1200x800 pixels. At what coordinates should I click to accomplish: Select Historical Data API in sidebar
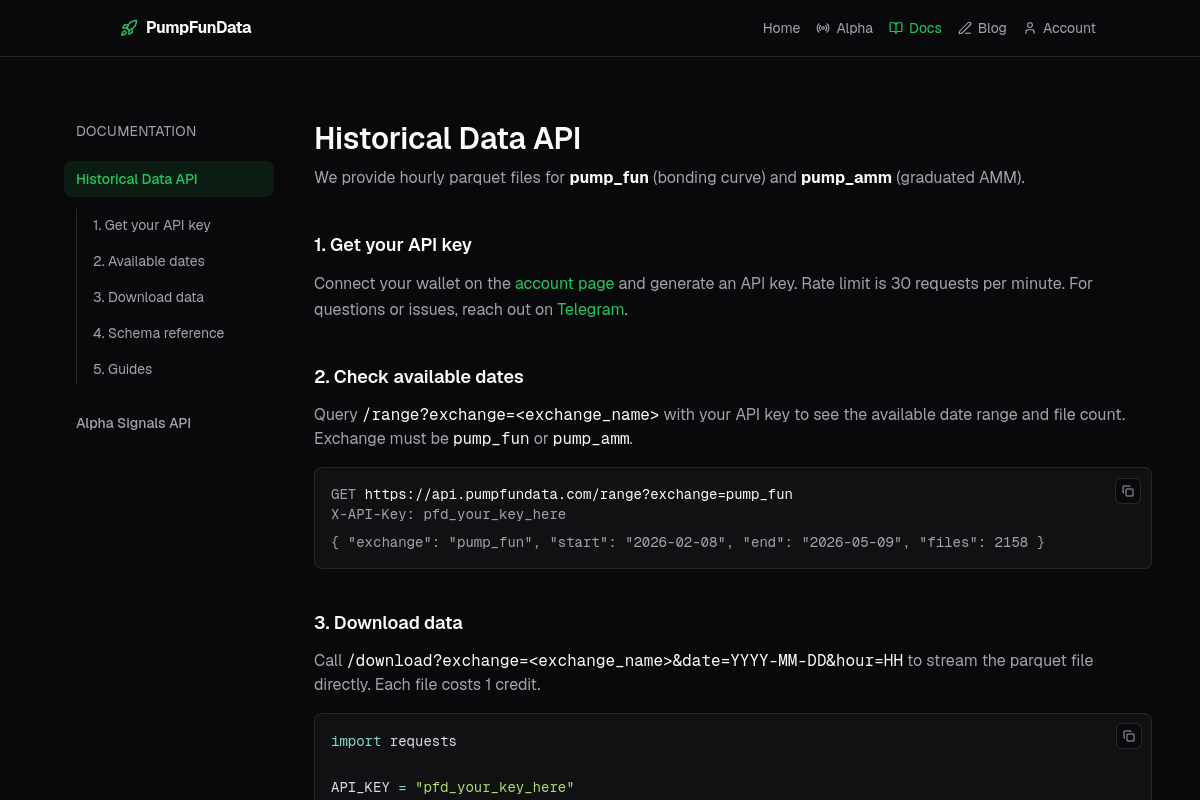click(x=169, y=179)
